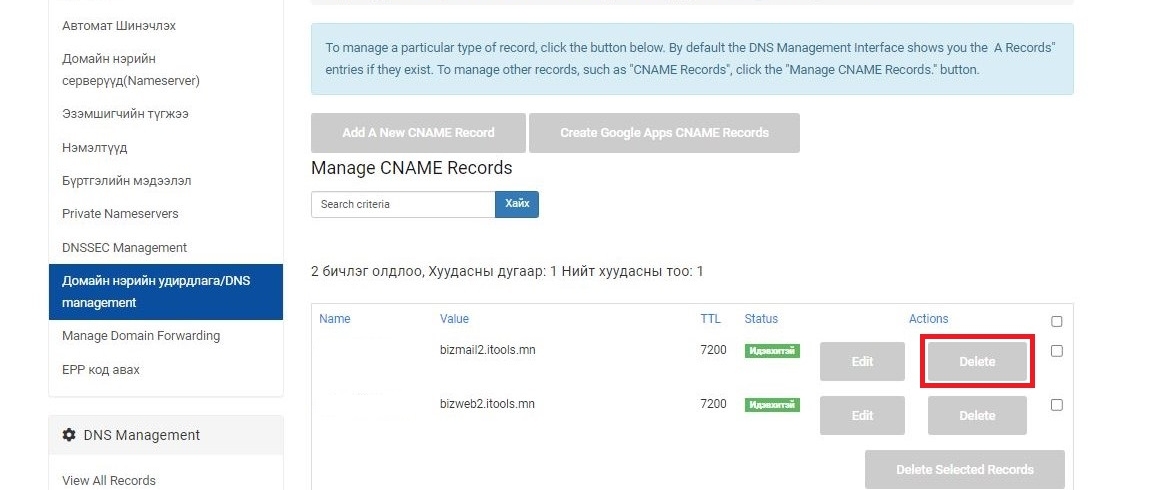Edit the bizweb2.itools.mn record
The width and height of the screenshot is (1151, 490).
(862, 416)
